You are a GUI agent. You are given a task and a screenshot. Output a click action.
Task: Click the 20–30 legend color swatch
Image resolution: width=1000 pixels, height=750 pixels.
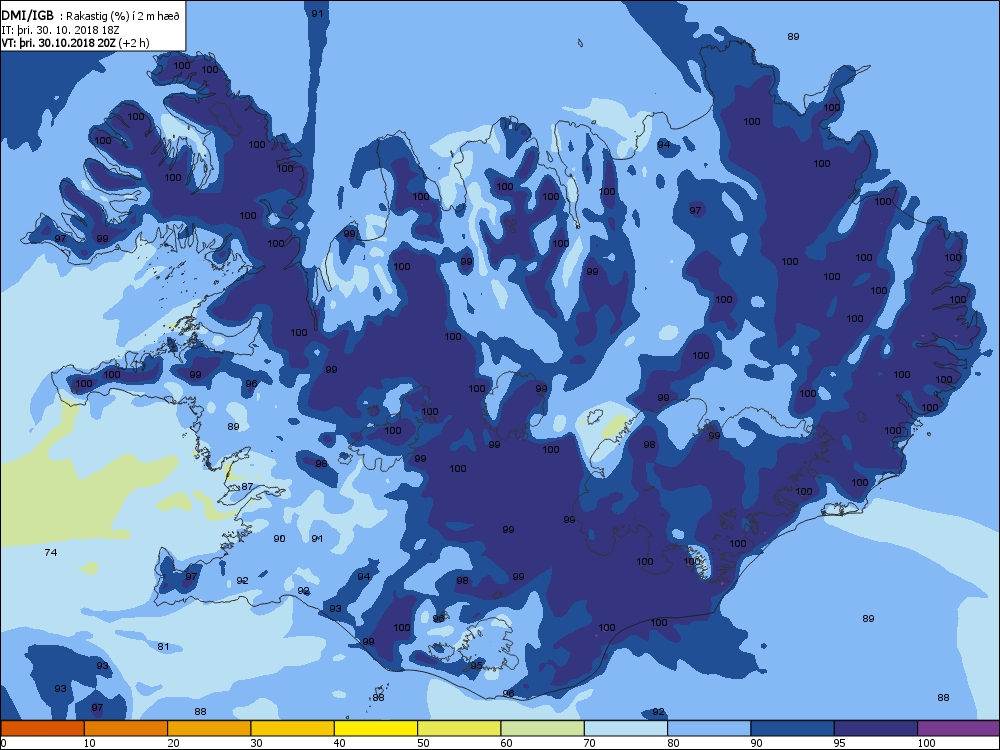(x=209, y=728)
